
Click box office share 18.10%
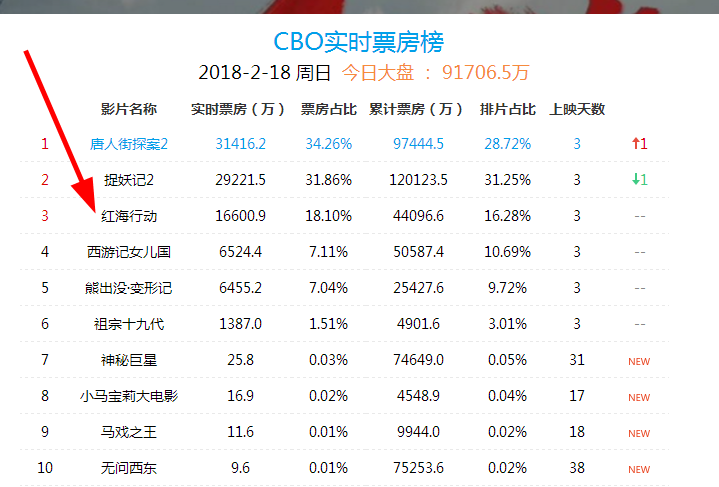coord(329,216)
